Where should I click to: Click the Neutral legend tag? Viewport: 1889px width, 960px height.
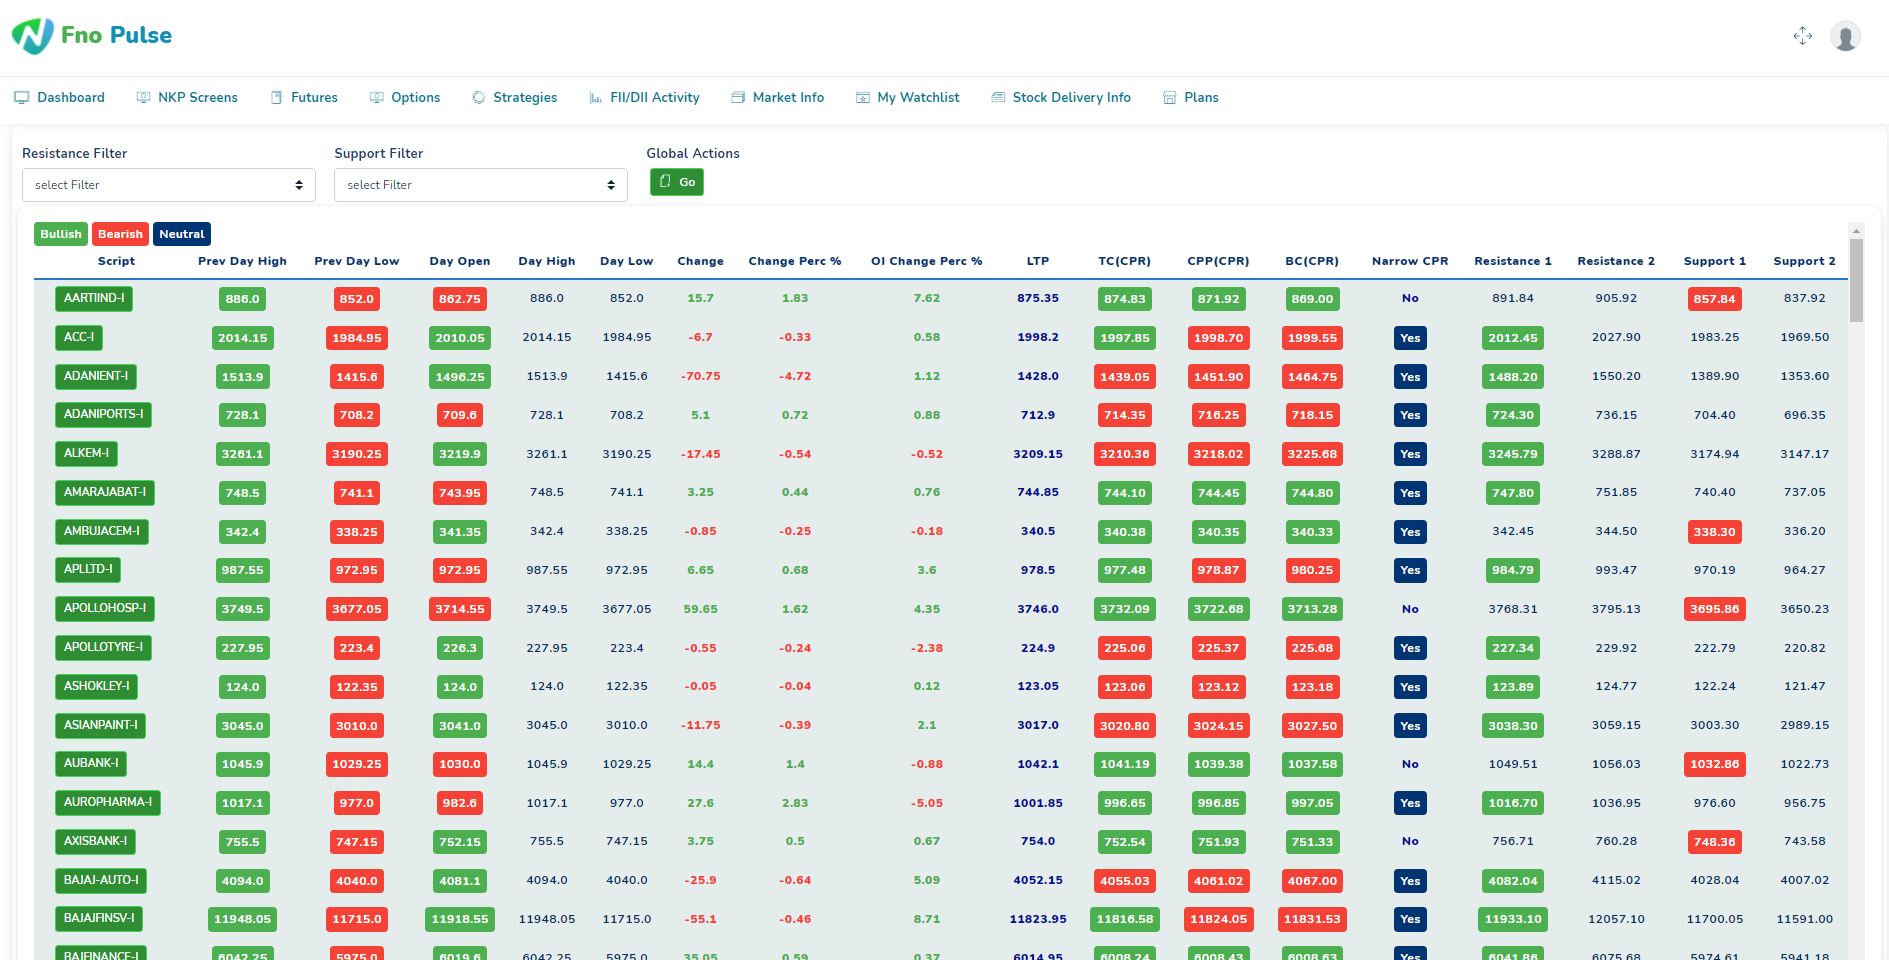[x=182, y=234]
